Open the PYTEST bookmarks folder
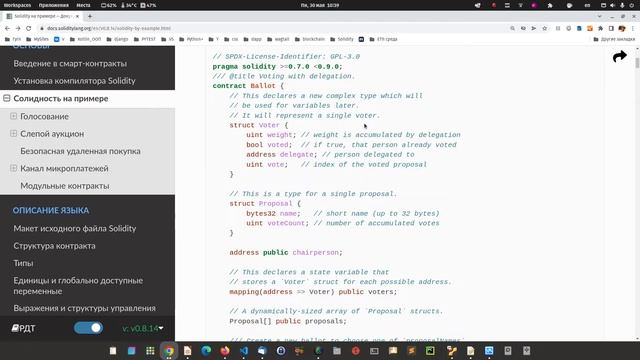The height and width of the screenshot is (360, 640). click(x=144, y=39)
